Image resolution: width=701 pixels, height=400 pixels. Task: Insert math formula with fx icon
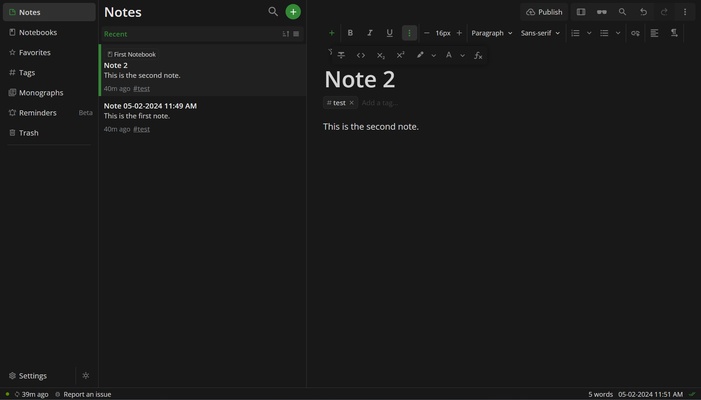tap(478, 55)
